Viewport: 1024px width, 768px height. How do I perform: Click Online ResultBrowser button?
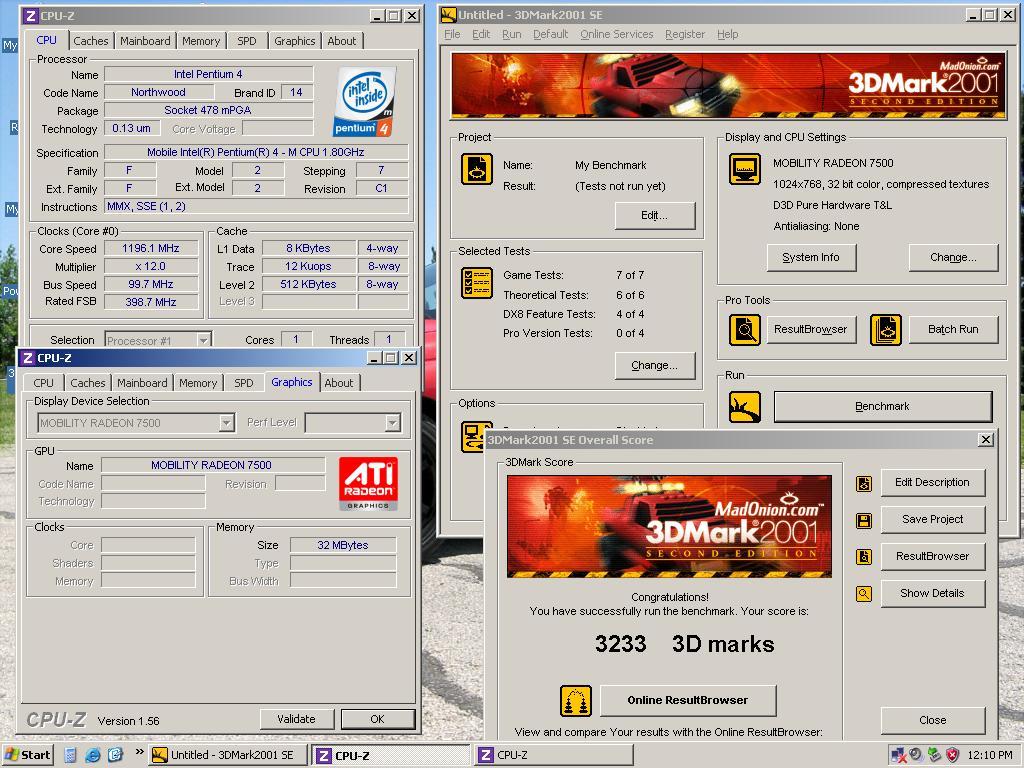coord(688,700)
